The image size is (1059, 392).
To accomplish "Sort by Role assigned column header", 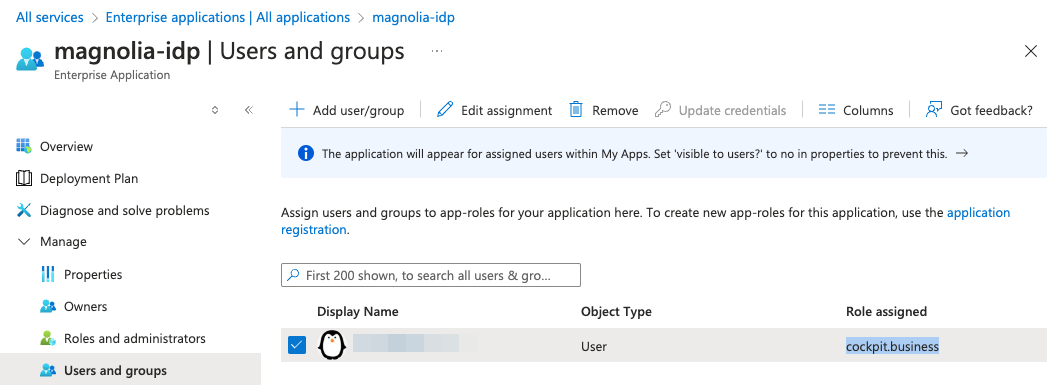I will (886, 312).
